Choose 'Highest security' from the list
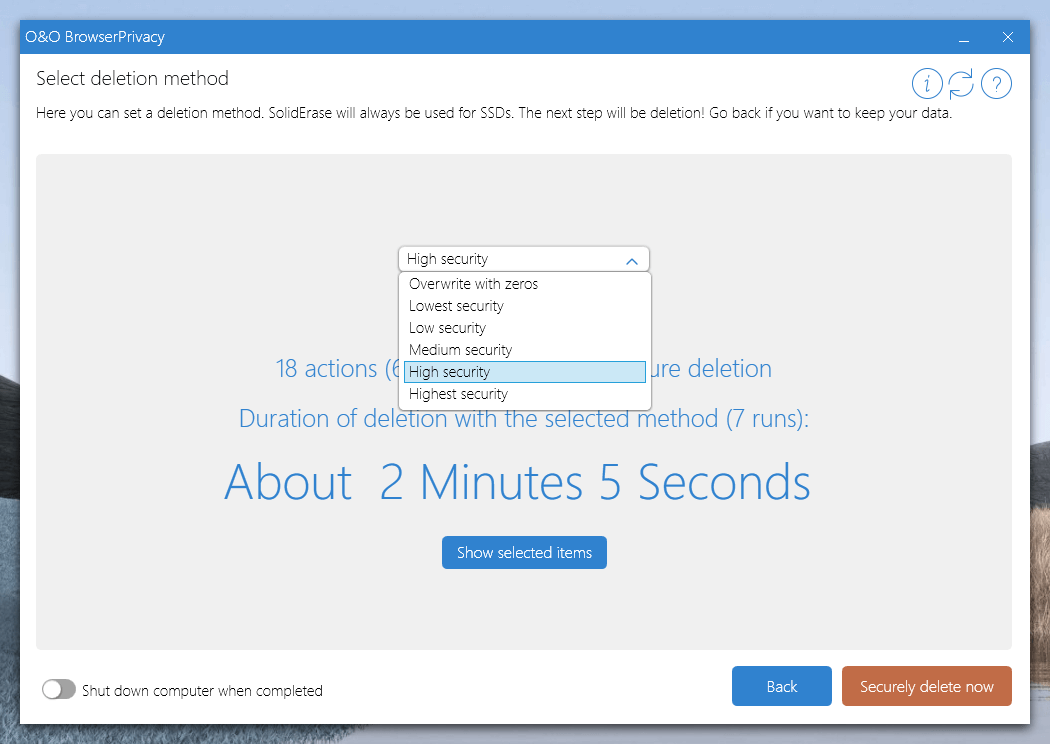 point(458,393)
